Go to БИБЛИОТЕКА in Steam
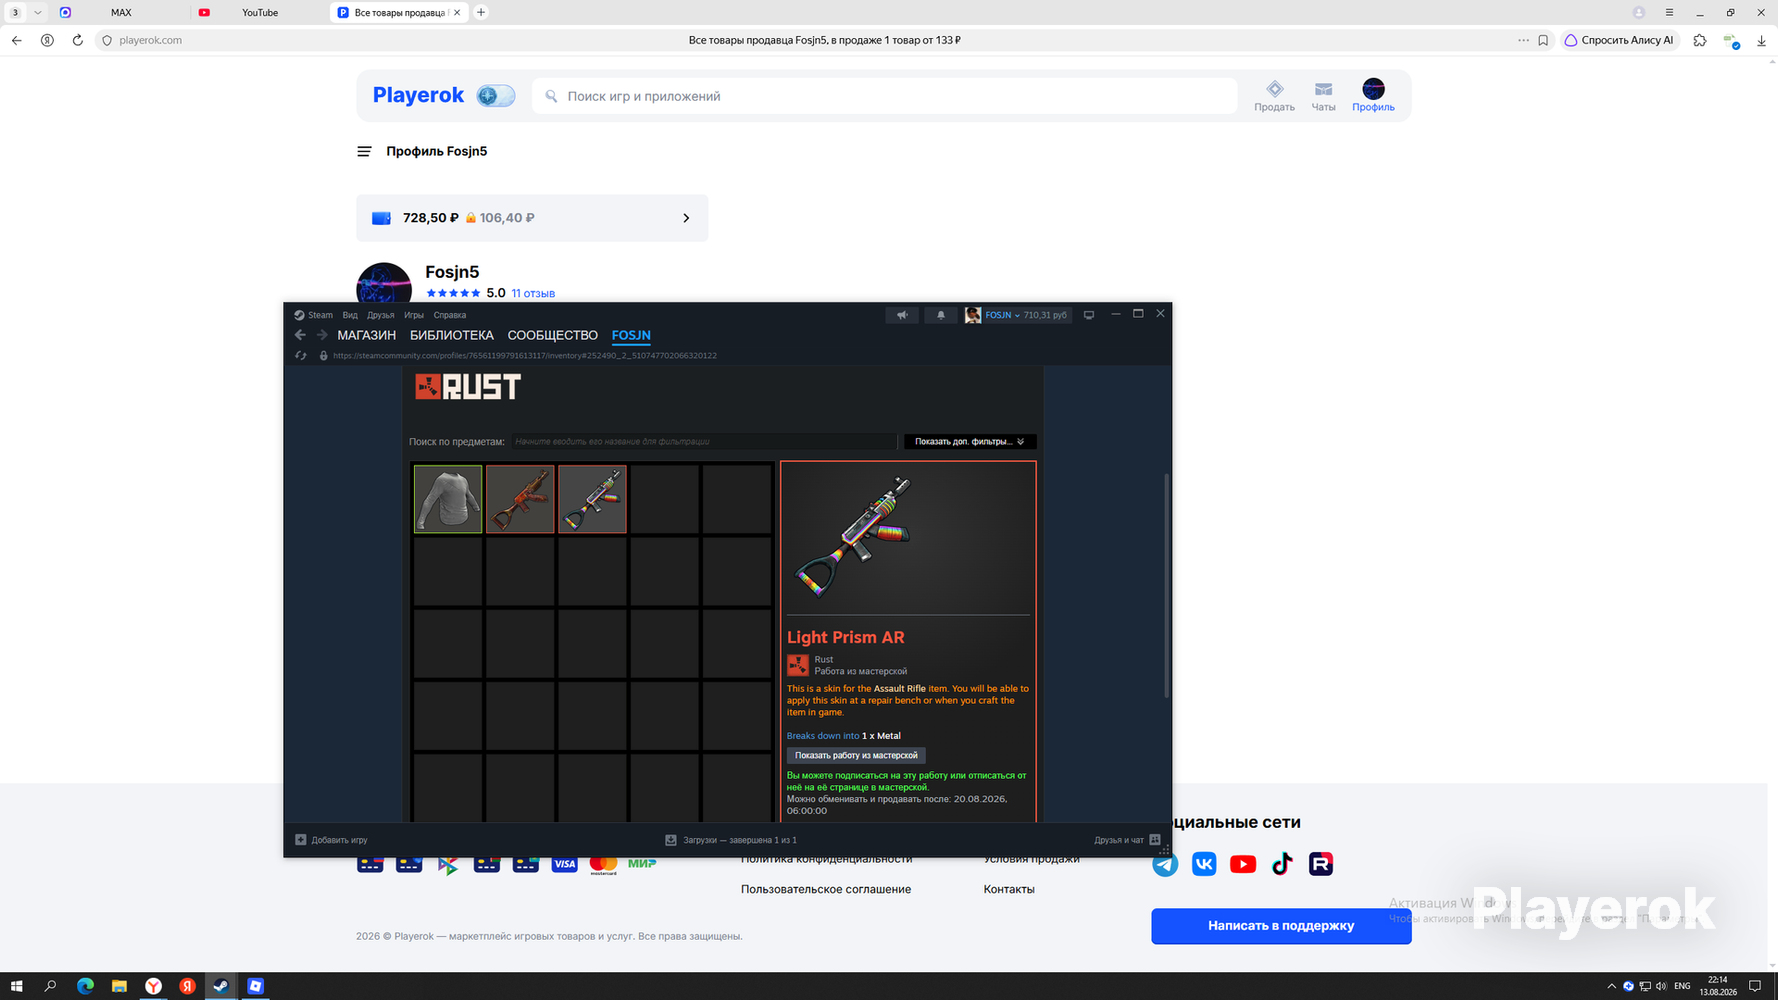Viewport: 1778px width, 1000px height. [x=451, y=335]
